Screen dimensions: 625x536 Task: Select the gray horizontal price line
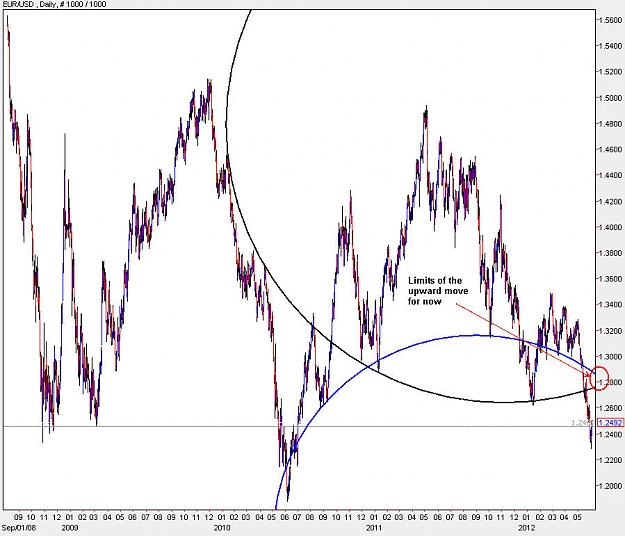[299, 426]
